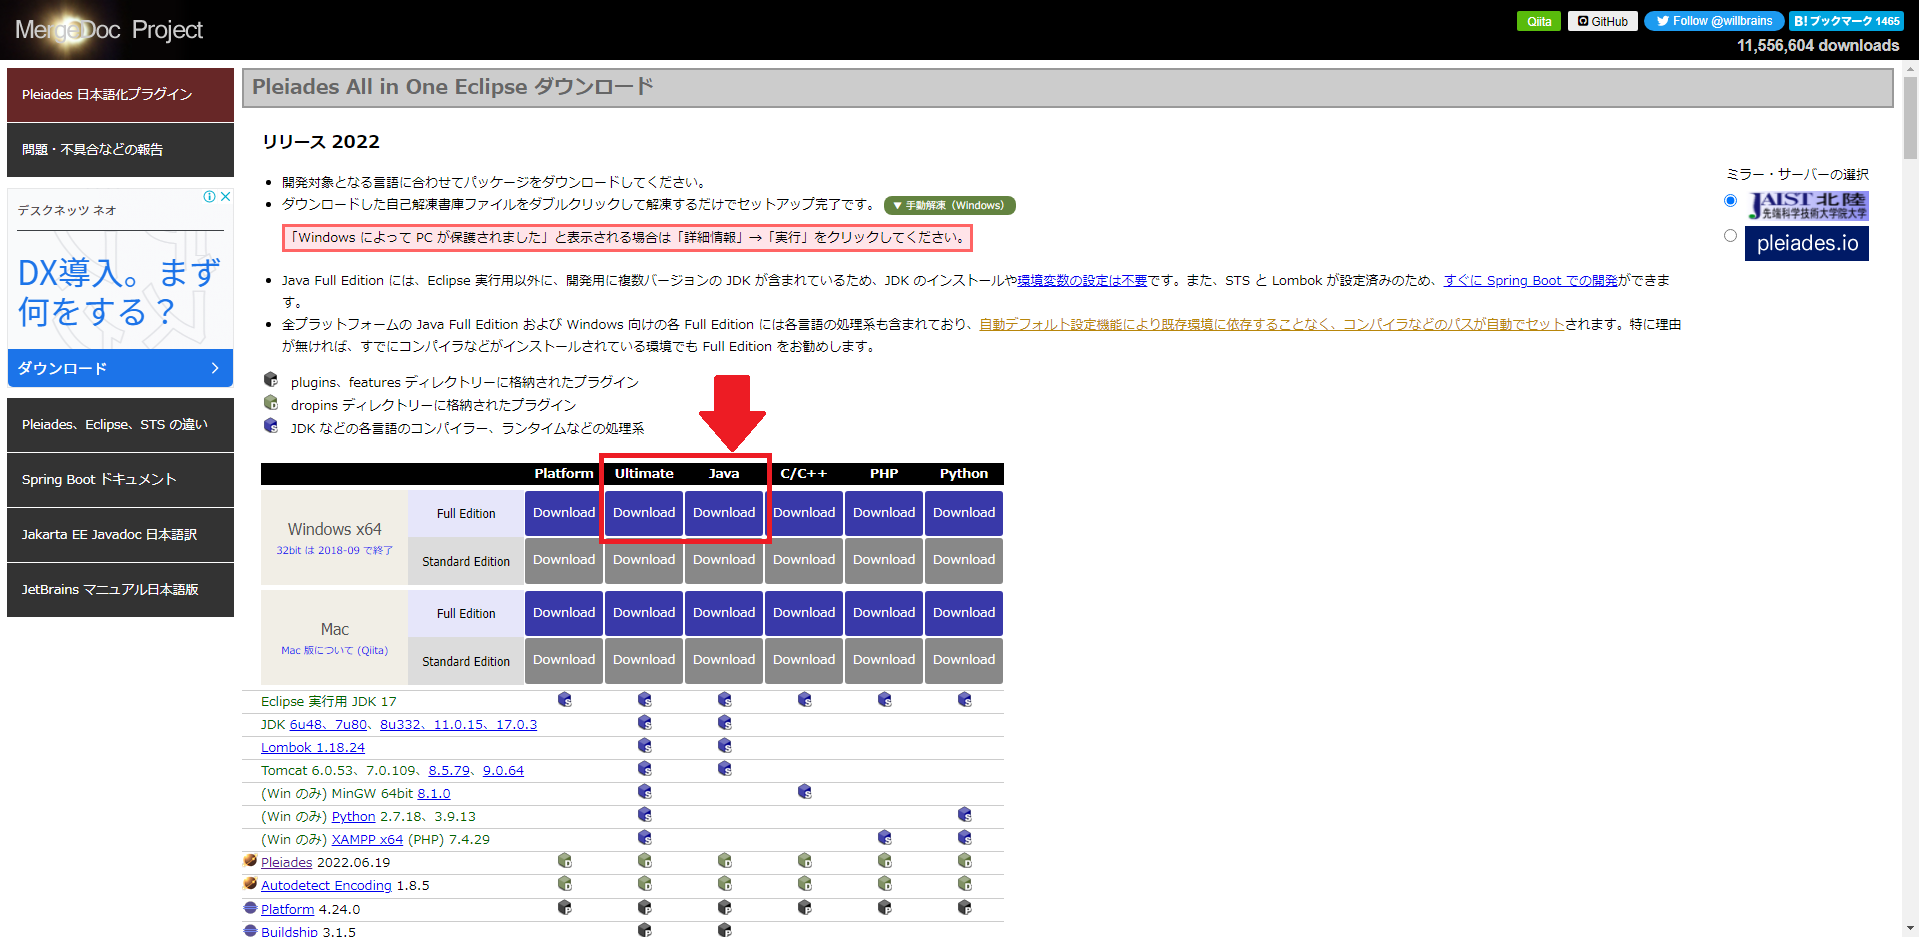Download Mac Full Edition Platform
Viewport: 1919px width, 937px height.
coord(564,613)
